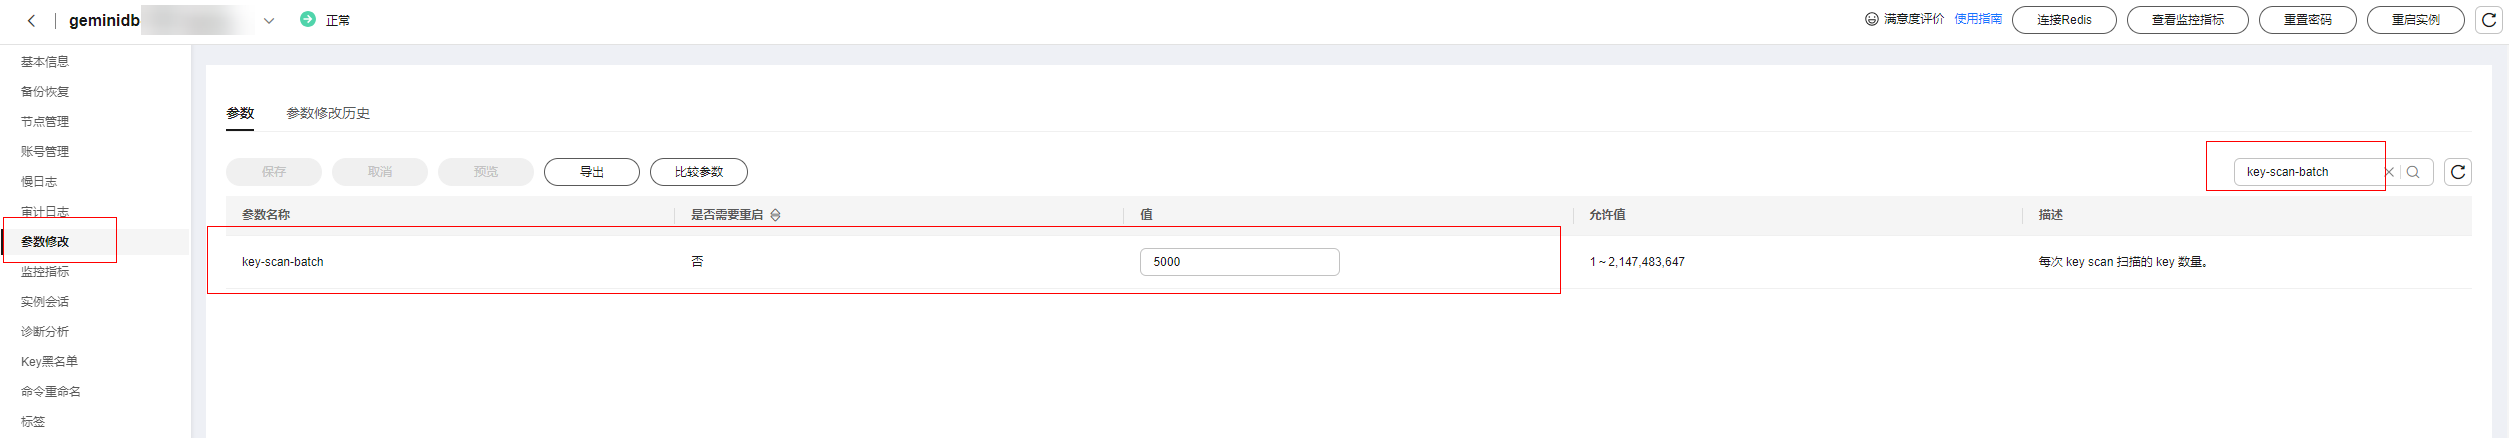Refresh the parameter list
Viewport: 2509px width, 438px height.
coord(2458,172)
